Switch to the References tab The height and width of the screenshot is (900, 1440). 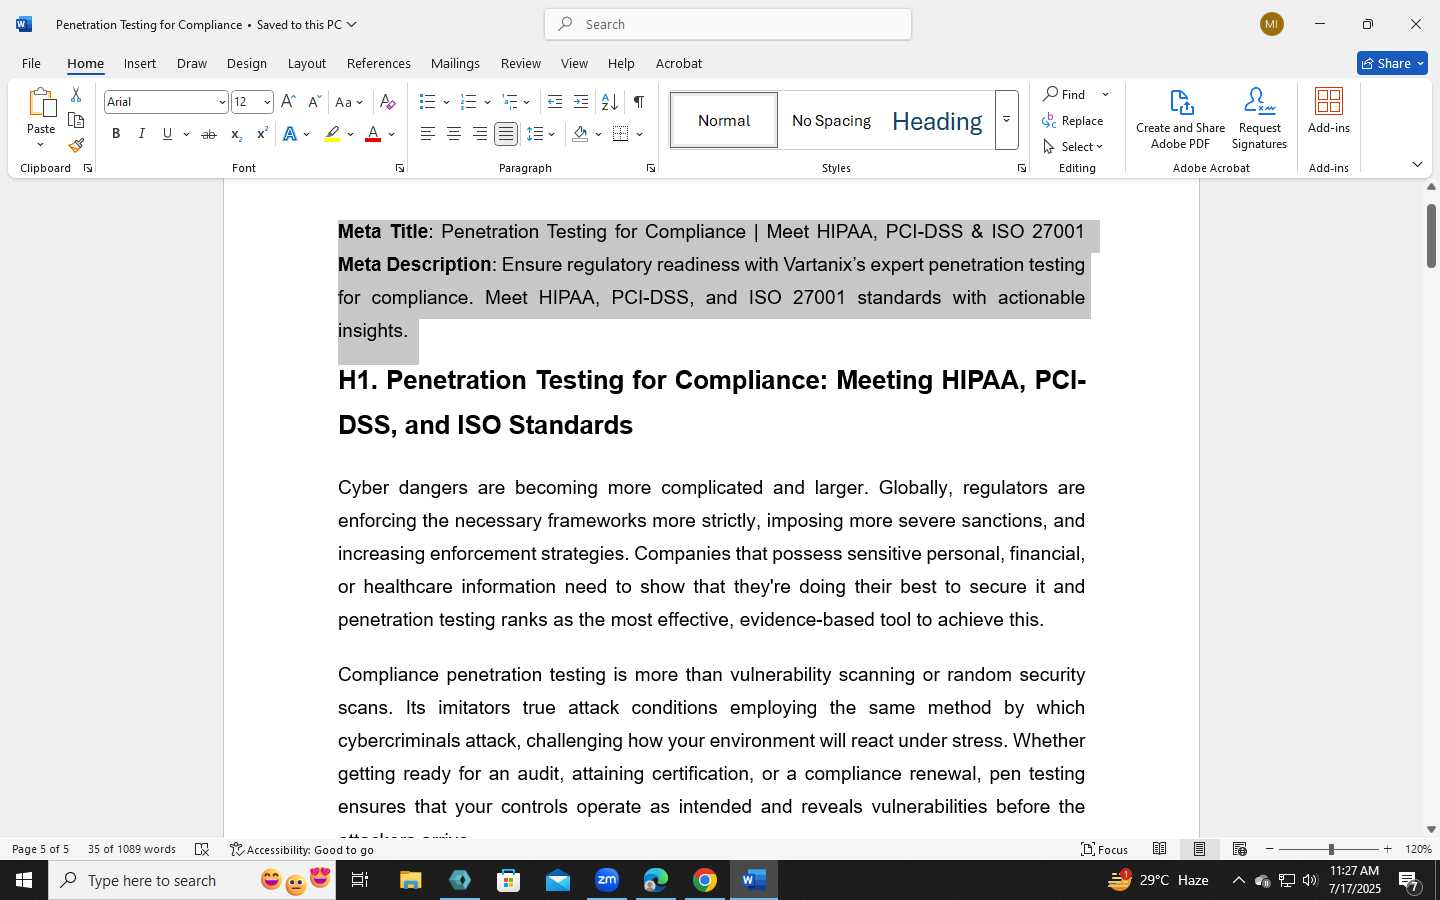coord(379,63)
